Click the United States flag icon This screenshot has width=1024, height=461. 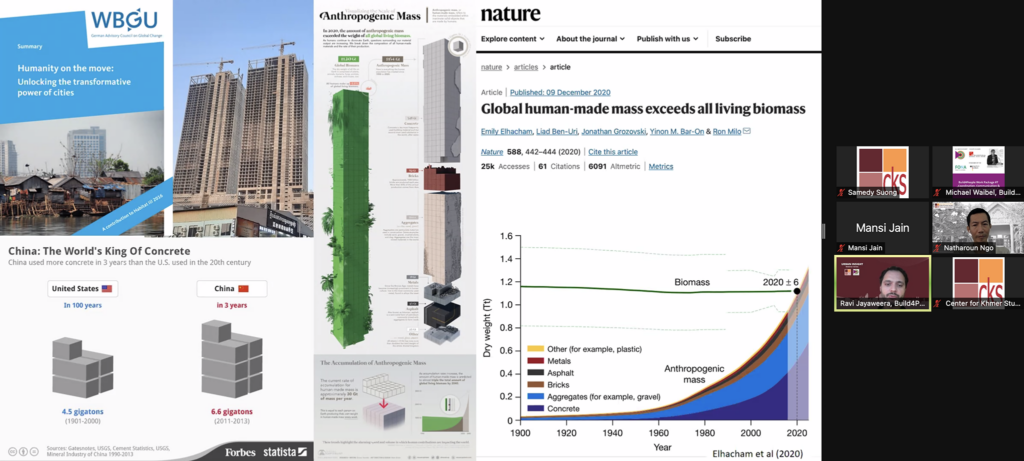pyautogui.click(x=106, y=289)
